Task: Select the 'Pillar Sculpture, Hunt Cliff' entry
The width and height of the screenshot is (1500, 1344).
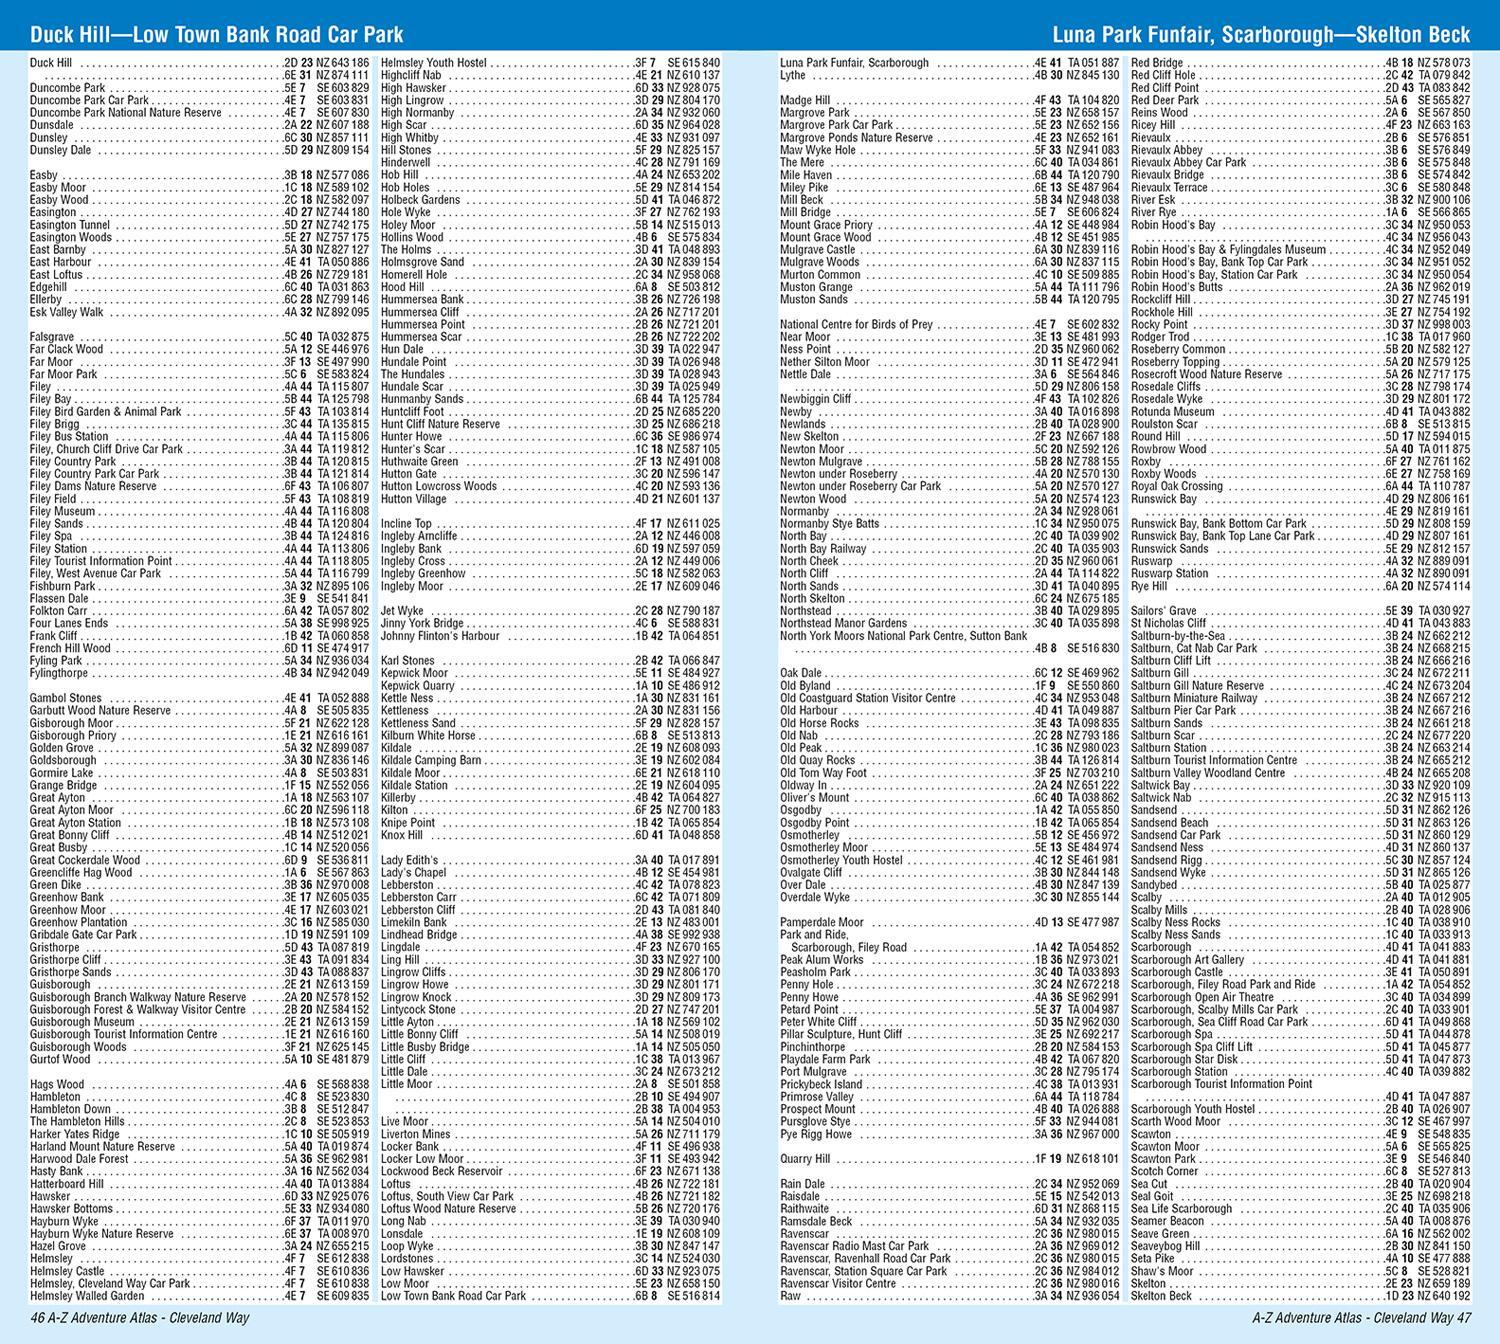Action: pyautogui.click(x=949, y=1034)
